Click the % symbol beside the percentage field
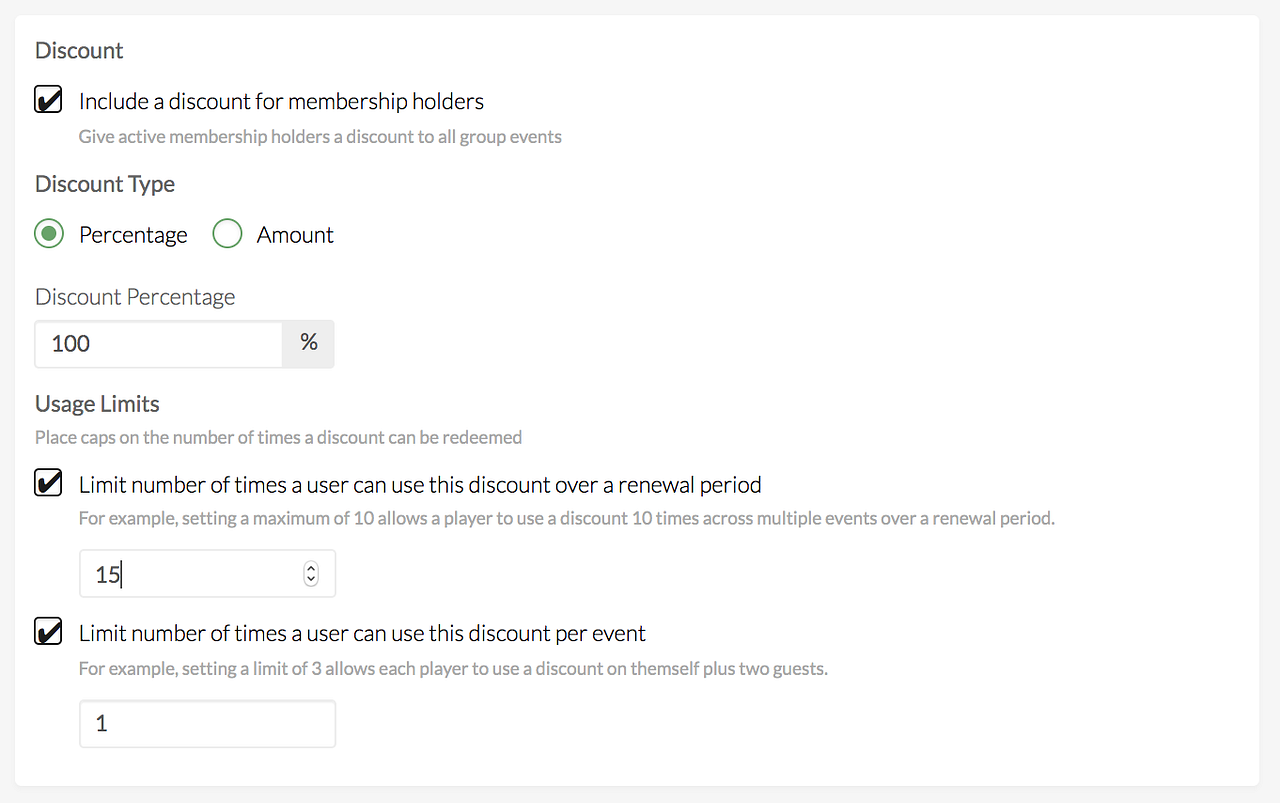This screenshot has height=803, width=1280. coord(309,343)
